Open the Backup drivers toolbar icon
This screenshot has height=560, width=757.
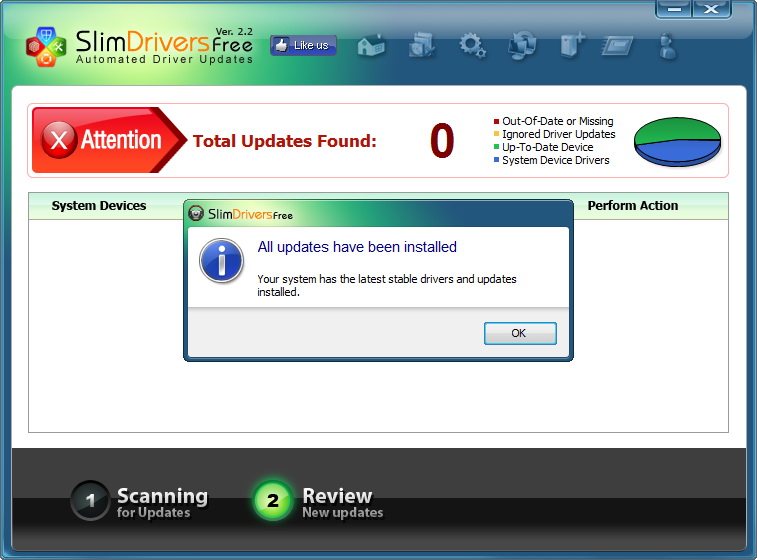(x=422, y=46)
